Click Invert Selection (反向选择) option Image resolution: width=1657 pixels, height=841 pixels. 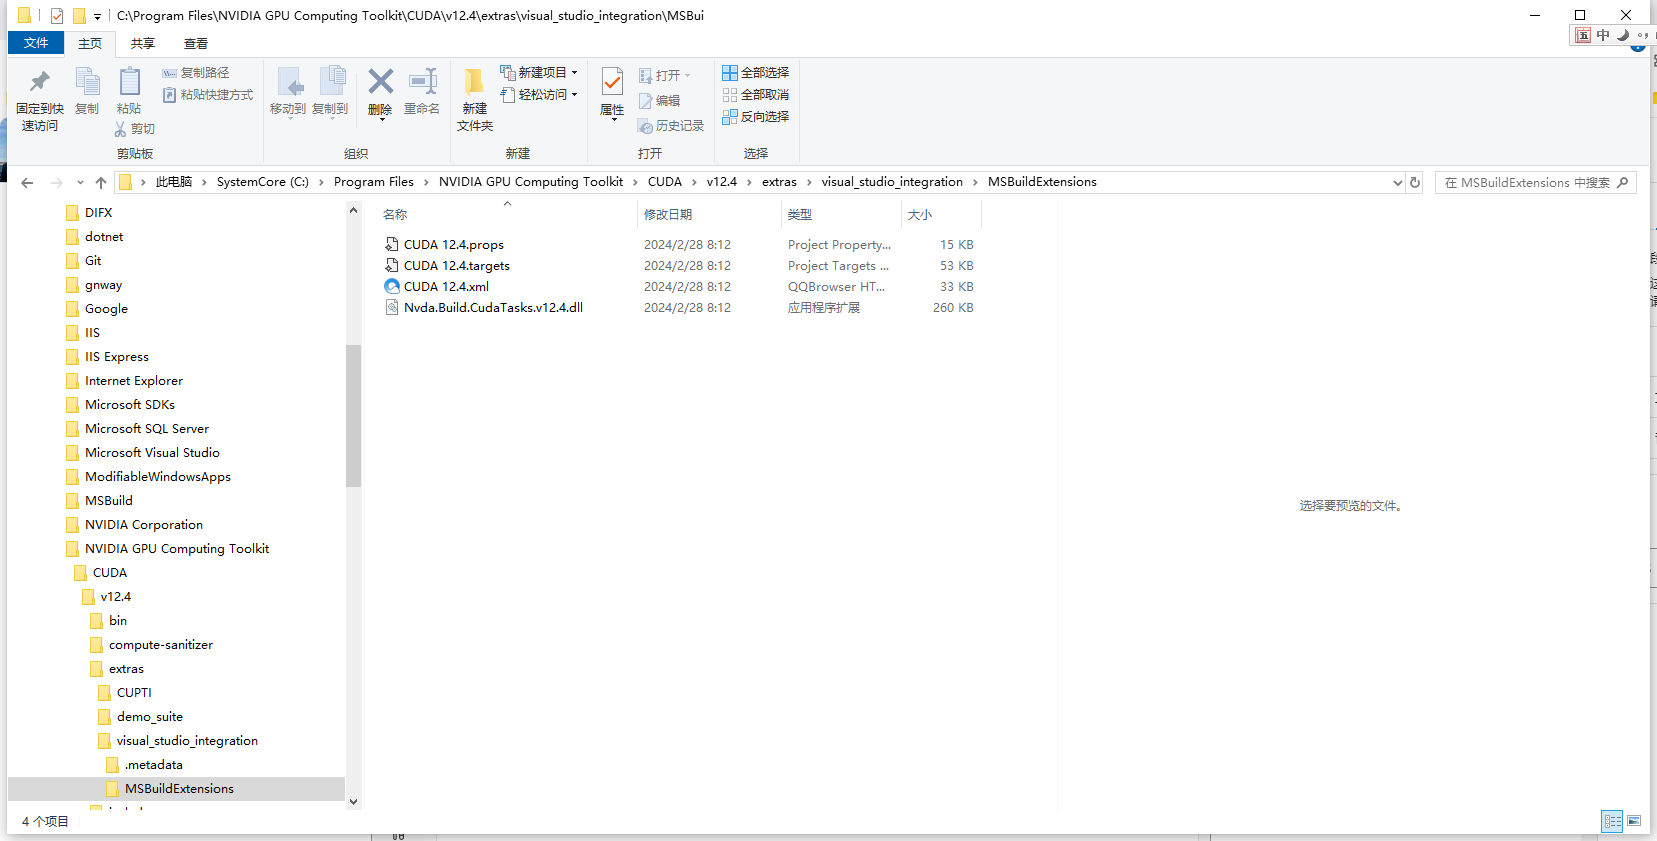click(x=756, y=117)
